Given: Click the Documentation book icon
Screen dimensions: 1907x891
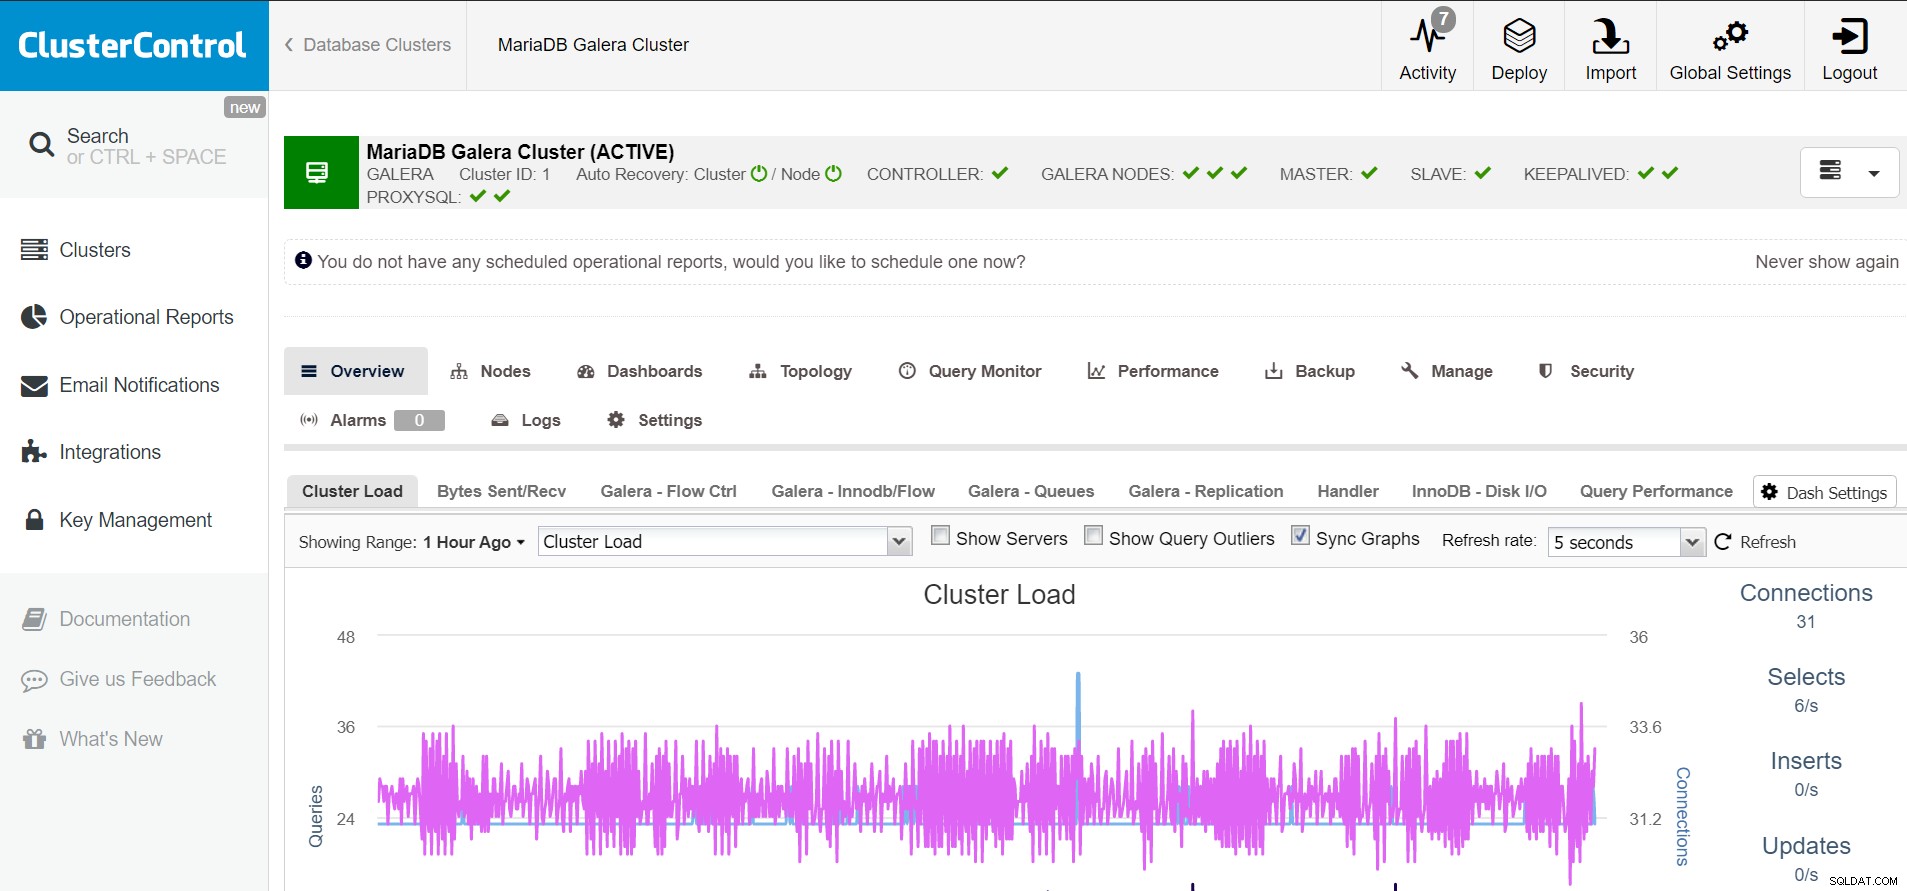Looking at the screenshot, I should pyautogui.click(x=34, y=619).
